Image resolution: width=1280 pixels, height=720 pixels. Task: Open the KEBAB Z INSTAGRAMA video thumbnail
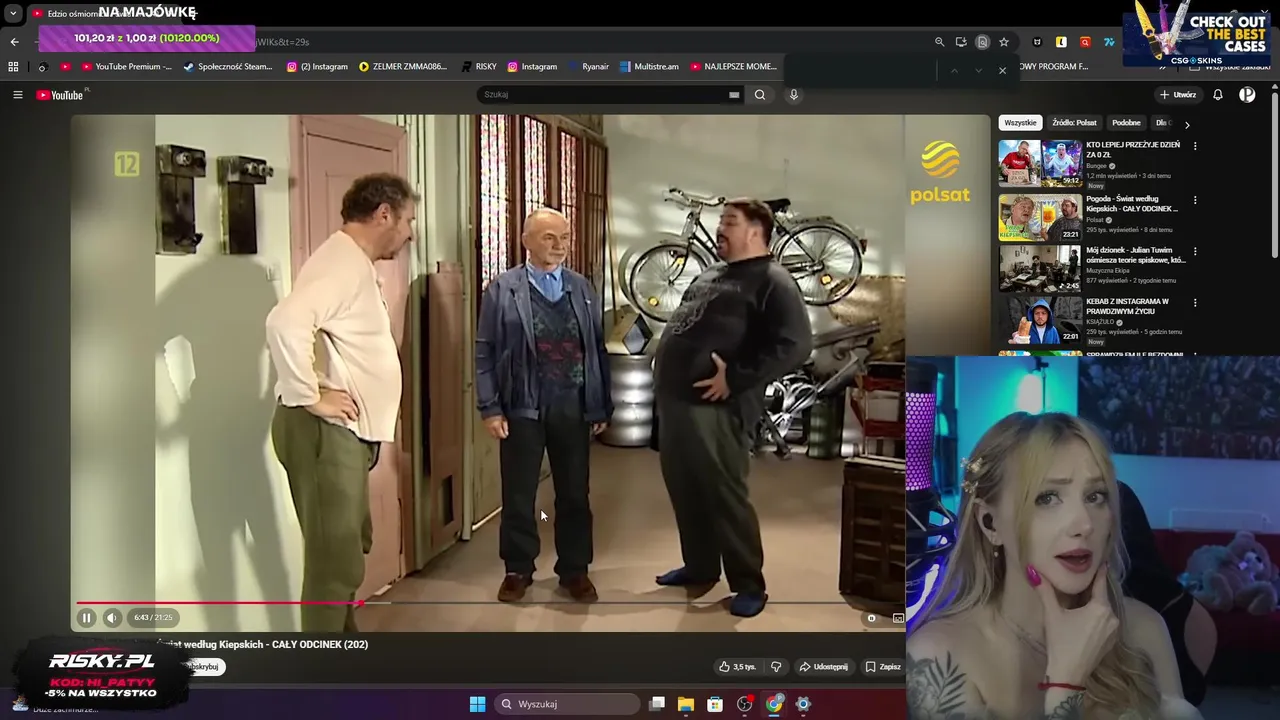pyautogui.click(x=1040, y=320)
